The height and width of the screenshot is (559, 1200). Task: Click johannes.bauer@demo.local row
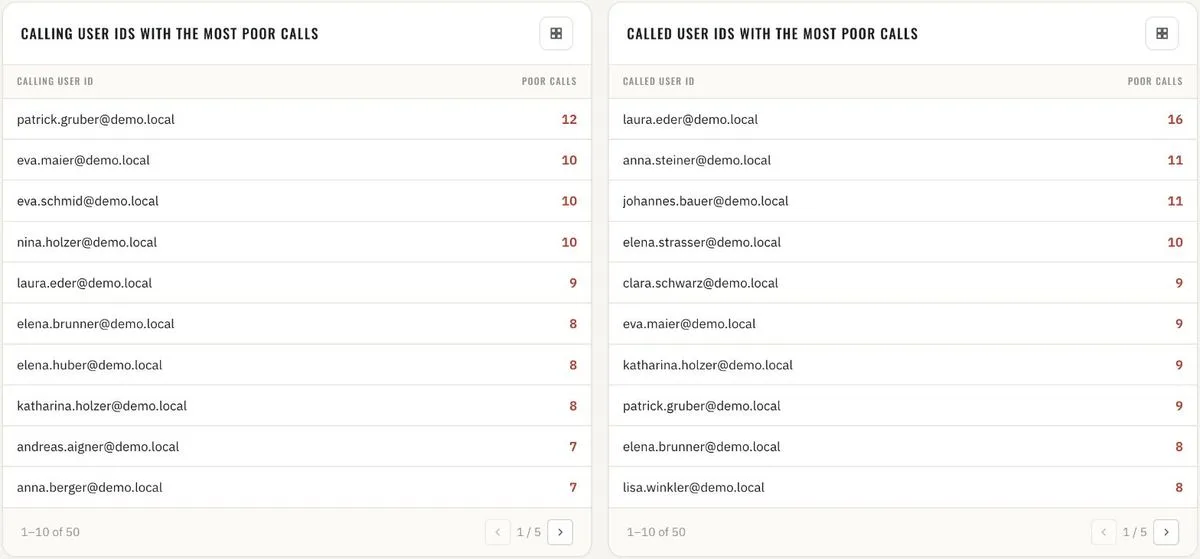tap(903, 201)
